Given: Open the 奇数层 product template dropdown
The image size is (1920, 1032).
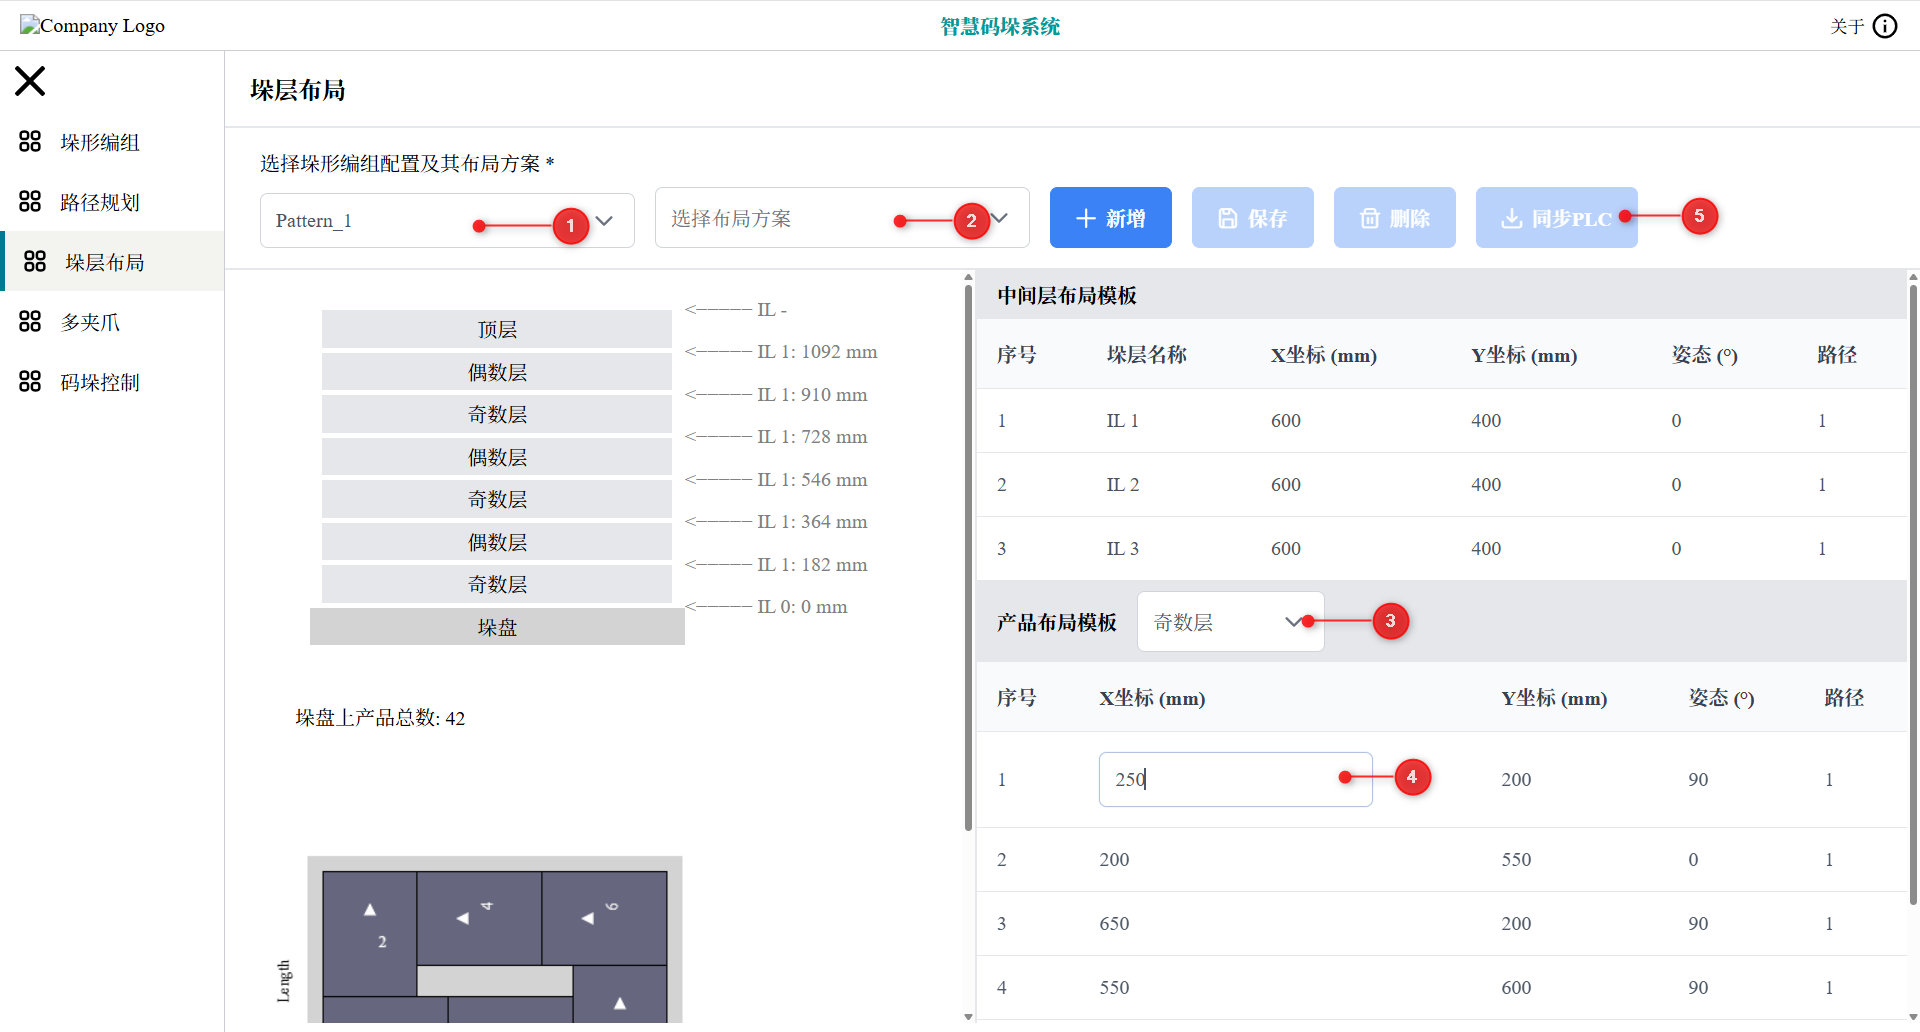Looking at the screenshot, I should pos(1231,622).
